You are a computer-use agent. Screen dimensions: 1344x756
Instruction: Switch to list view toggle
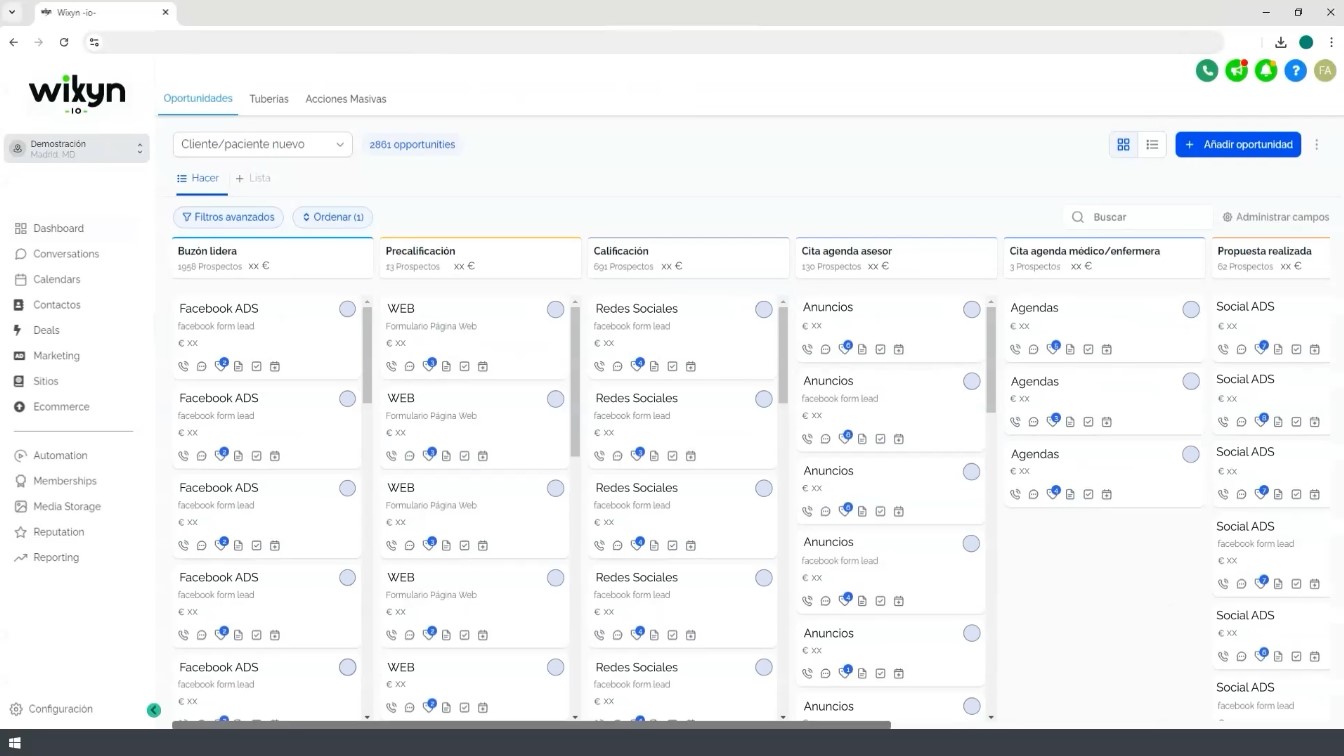(1152, 144)
